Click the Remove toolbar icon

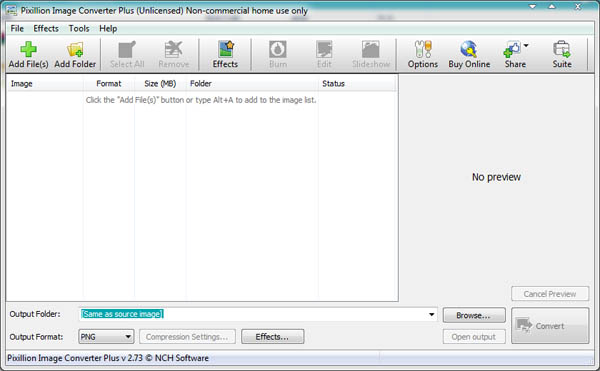point(173,49)
